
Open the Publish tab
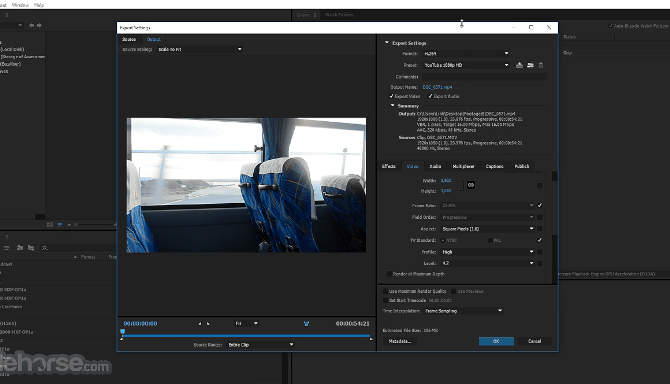point(521,166)
